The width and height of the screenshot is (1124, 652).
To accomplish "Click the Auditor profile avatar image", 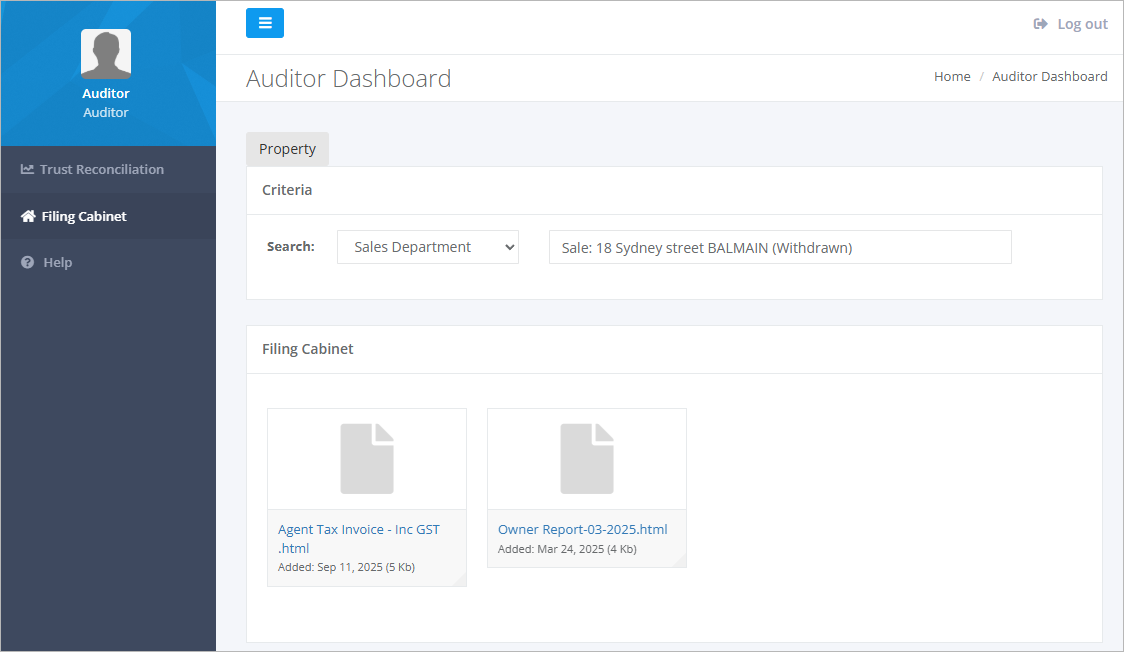I will (x=105, y=52).
